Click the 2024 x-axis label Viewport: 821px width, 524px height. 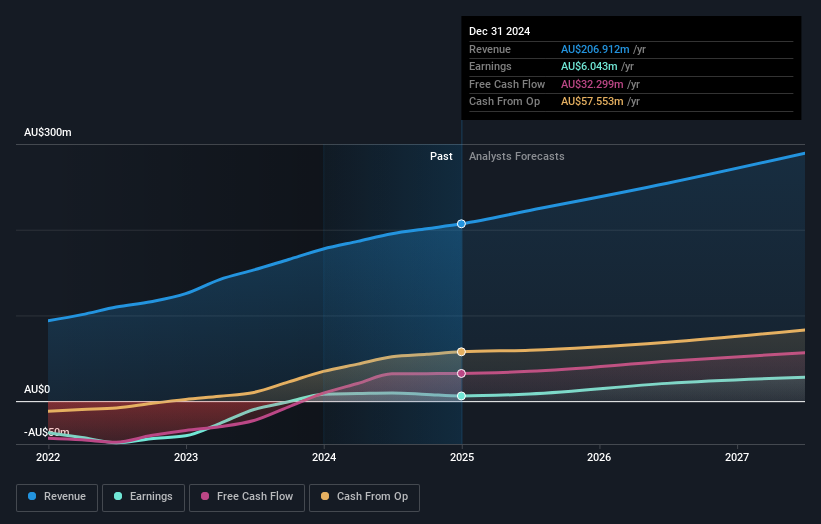click(324, 457)
